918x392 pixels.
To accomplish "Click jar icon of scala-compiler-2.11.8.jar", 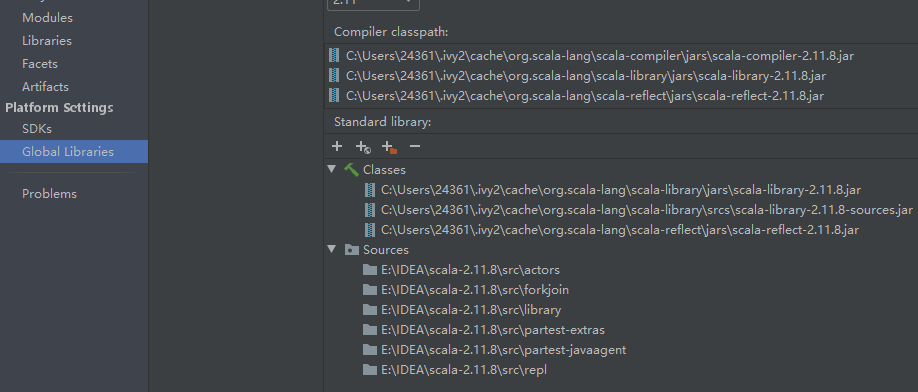I will 334,56.
